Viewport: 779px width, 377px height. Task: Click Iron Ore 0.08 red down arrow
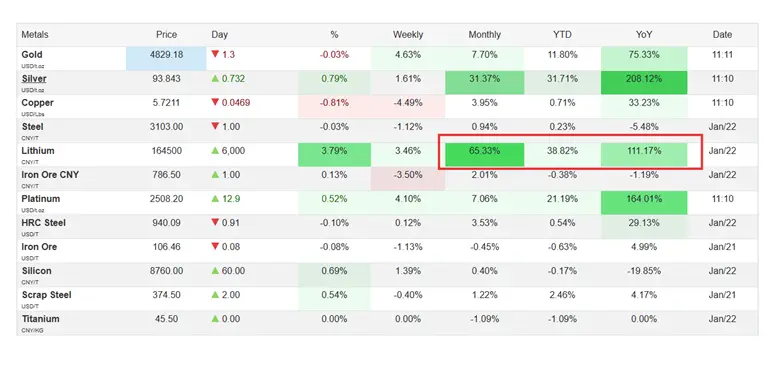tap(215, 246)
